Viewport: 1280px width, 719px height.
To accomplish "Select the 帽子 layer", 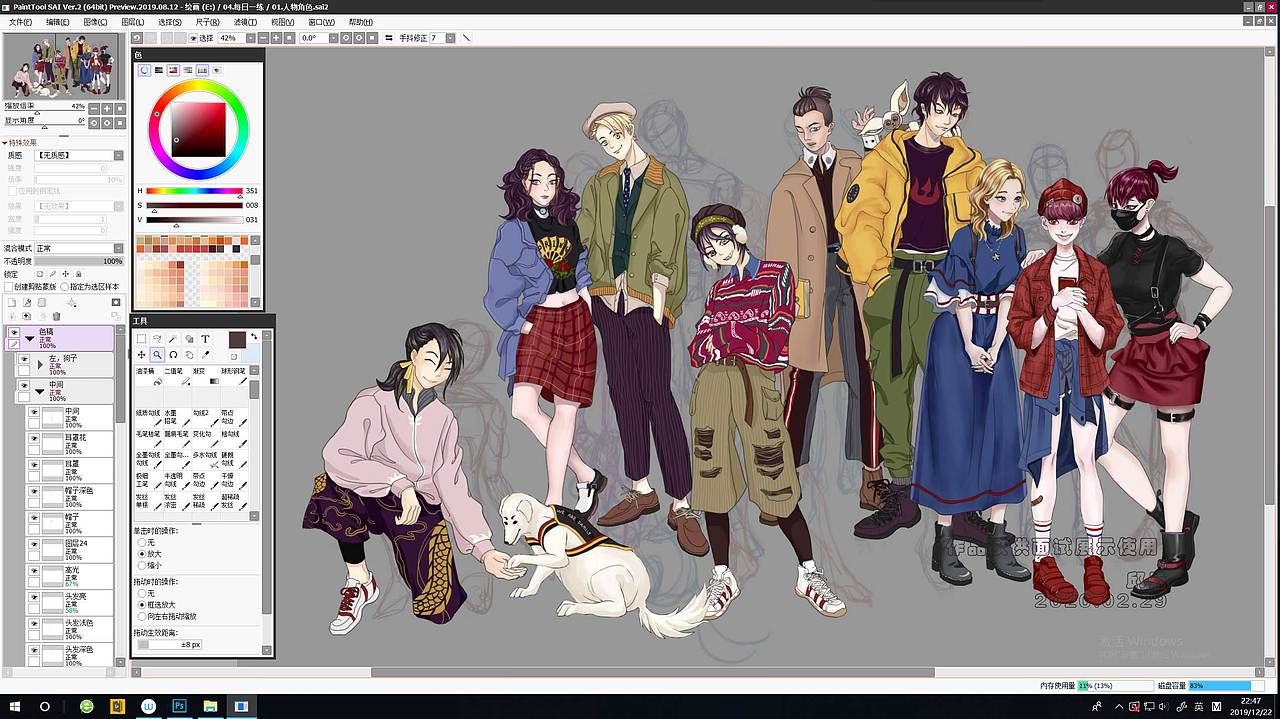I will click(70, 524).
